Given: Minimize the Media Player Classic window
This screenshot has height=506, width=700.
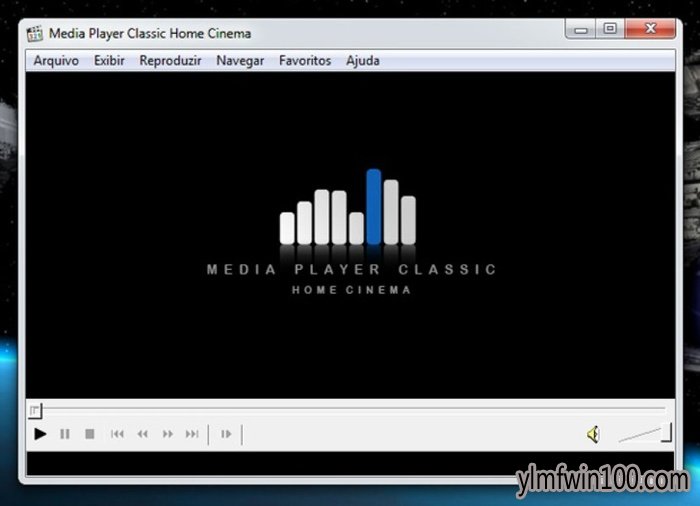Looking at the screenshot, I should coord(580,29).
